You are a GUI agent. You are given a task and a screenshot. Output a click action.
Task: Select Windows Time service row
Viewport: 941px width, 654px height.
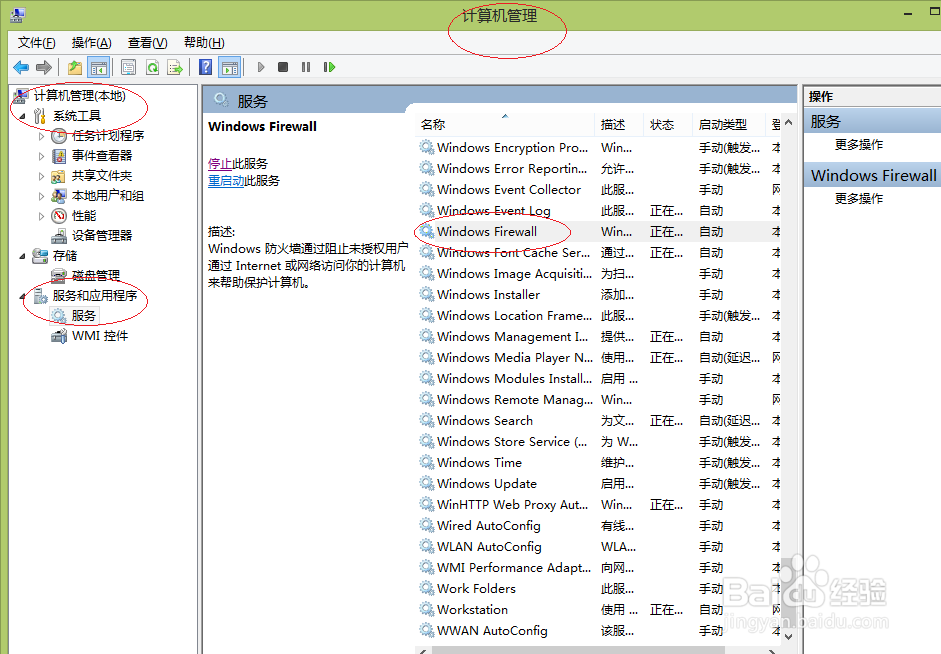[x=598, y=463]
